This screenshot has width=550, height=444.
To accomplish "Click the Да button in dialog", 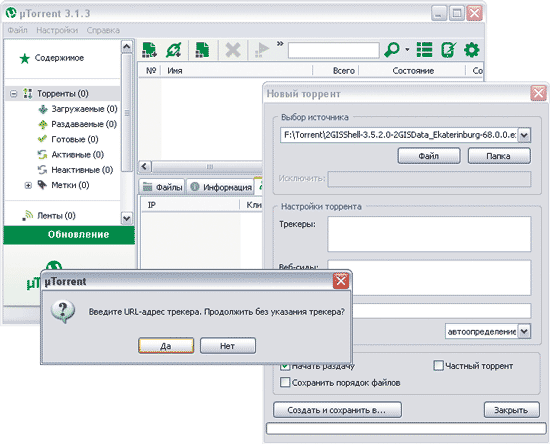I will (166, 346).
